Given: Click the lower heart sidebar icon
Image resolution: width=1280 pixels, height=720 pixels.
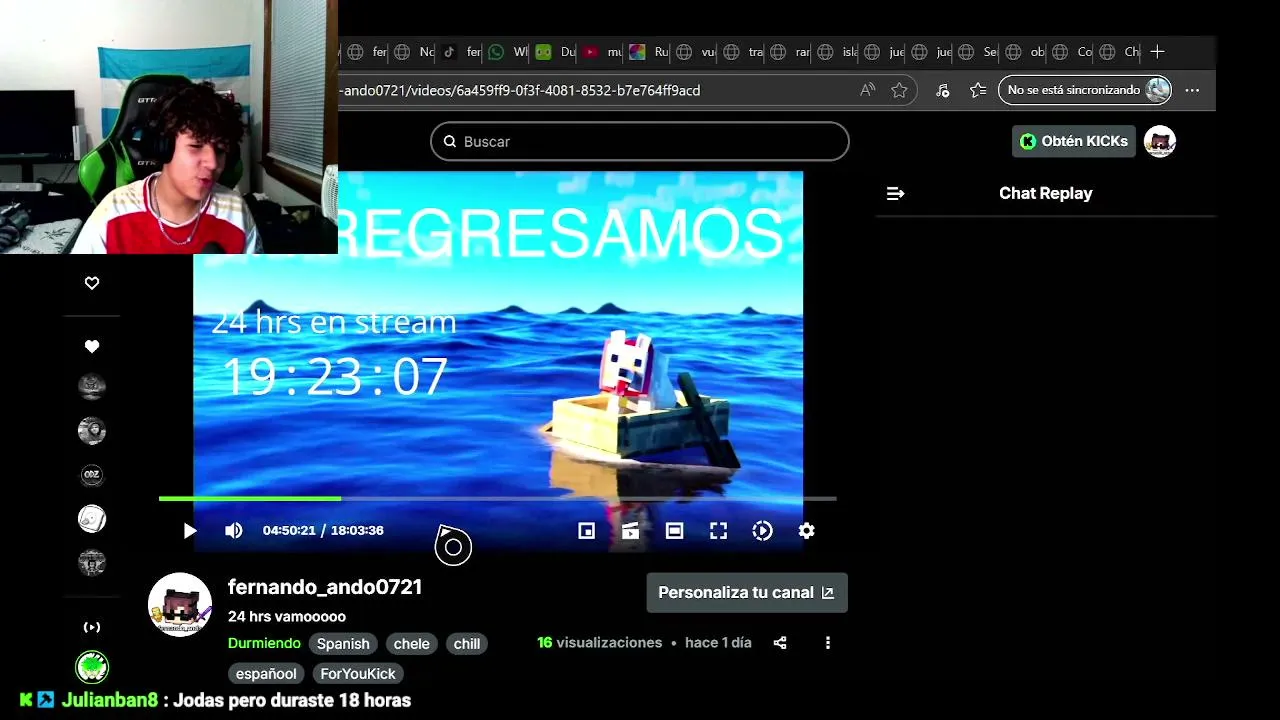Looking at the screenshot, I should click(92, 347).
